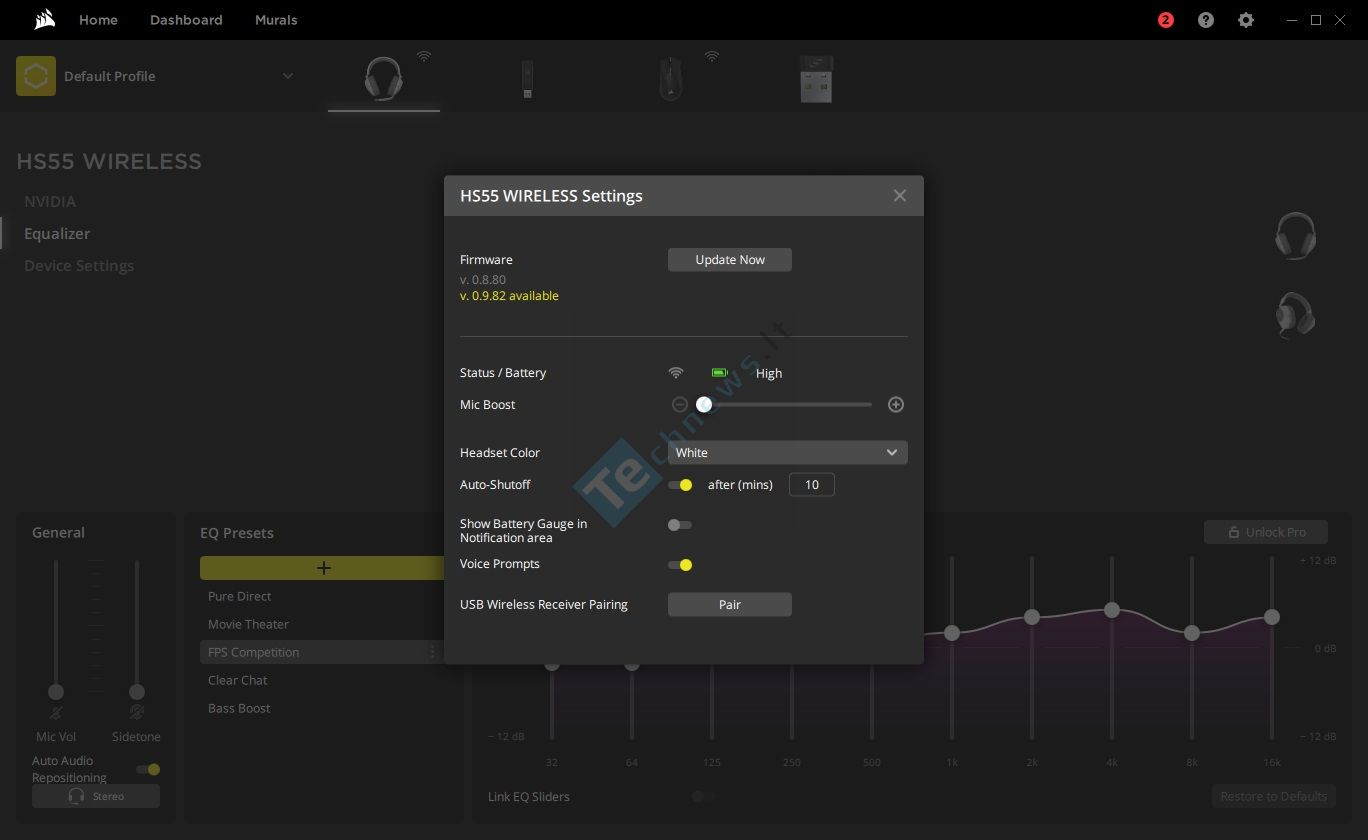Click the Default Profile hexagon icon
Screen dimensions: 1368x840
point(36,76)
